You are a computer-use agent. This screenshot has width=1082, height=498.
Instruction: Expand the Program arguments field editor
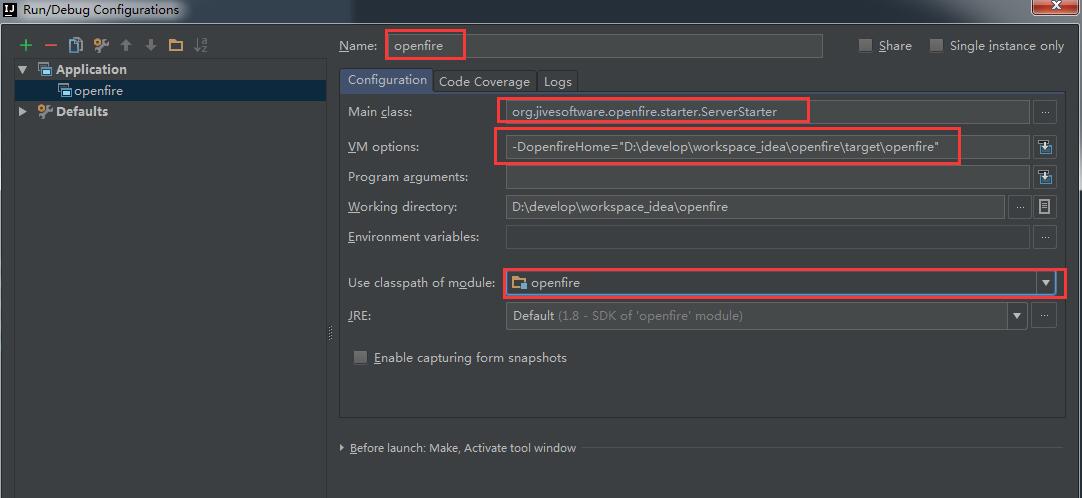coord(1045,177)
